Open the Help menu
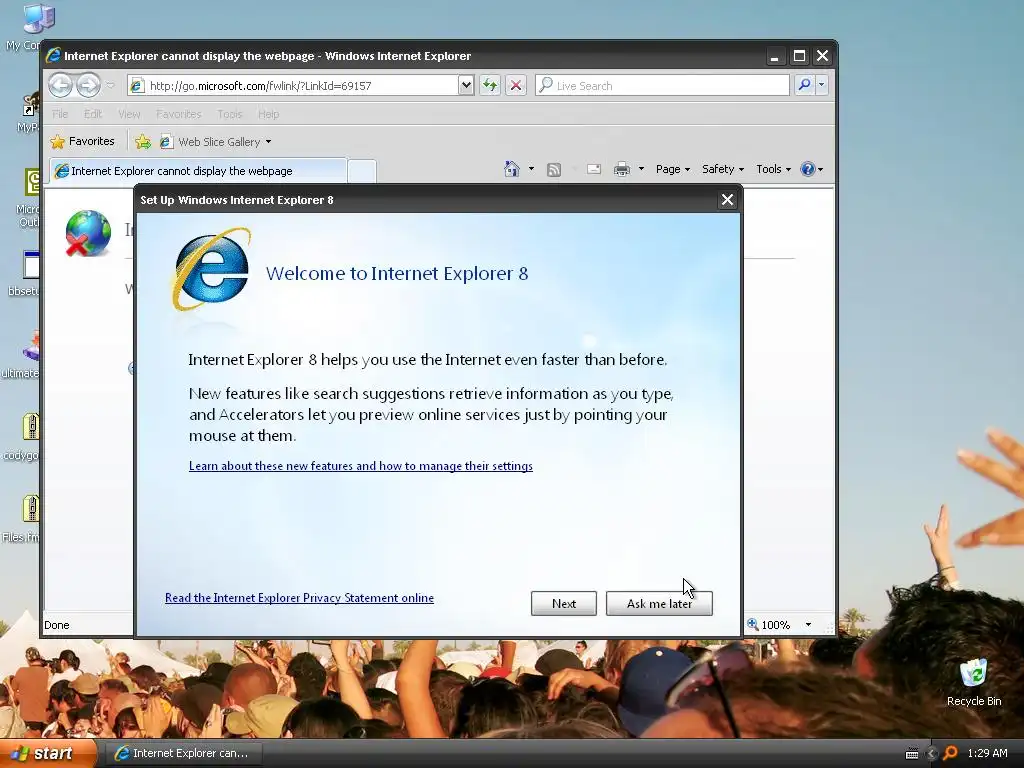1024x768 pixels. (x=268, y=114)
